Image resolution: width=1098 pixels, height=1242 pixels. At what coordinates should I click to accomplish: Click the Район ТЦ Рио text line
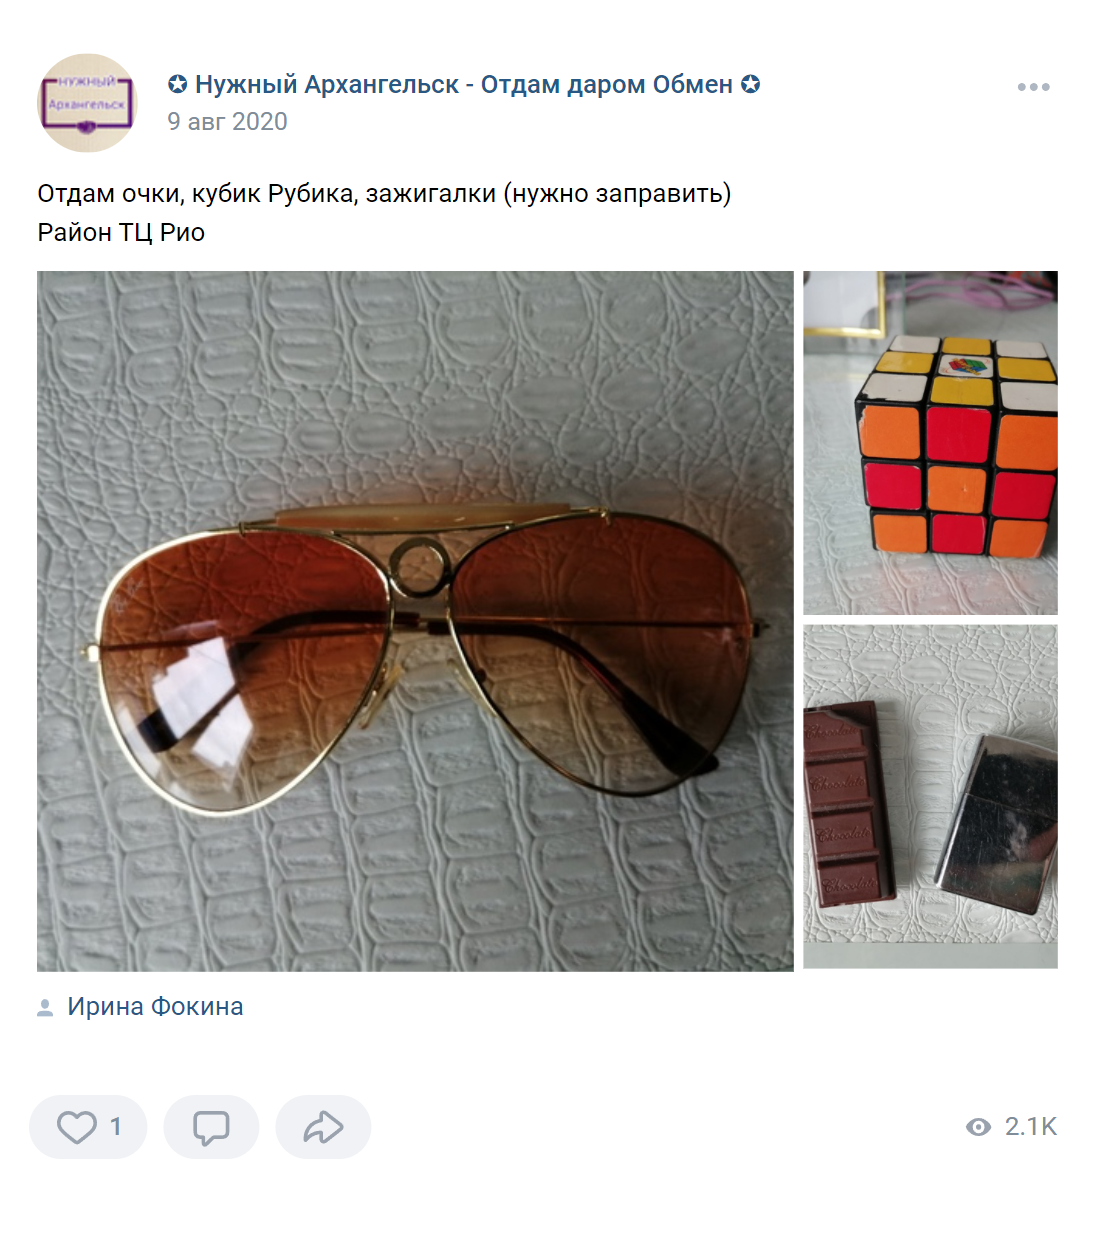121,232
